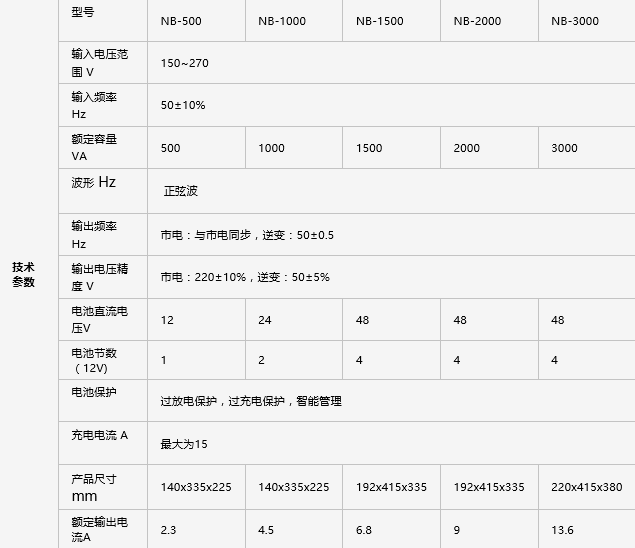Click the 最大为15 charging current value
635x548 pixels.
(184, 444)
